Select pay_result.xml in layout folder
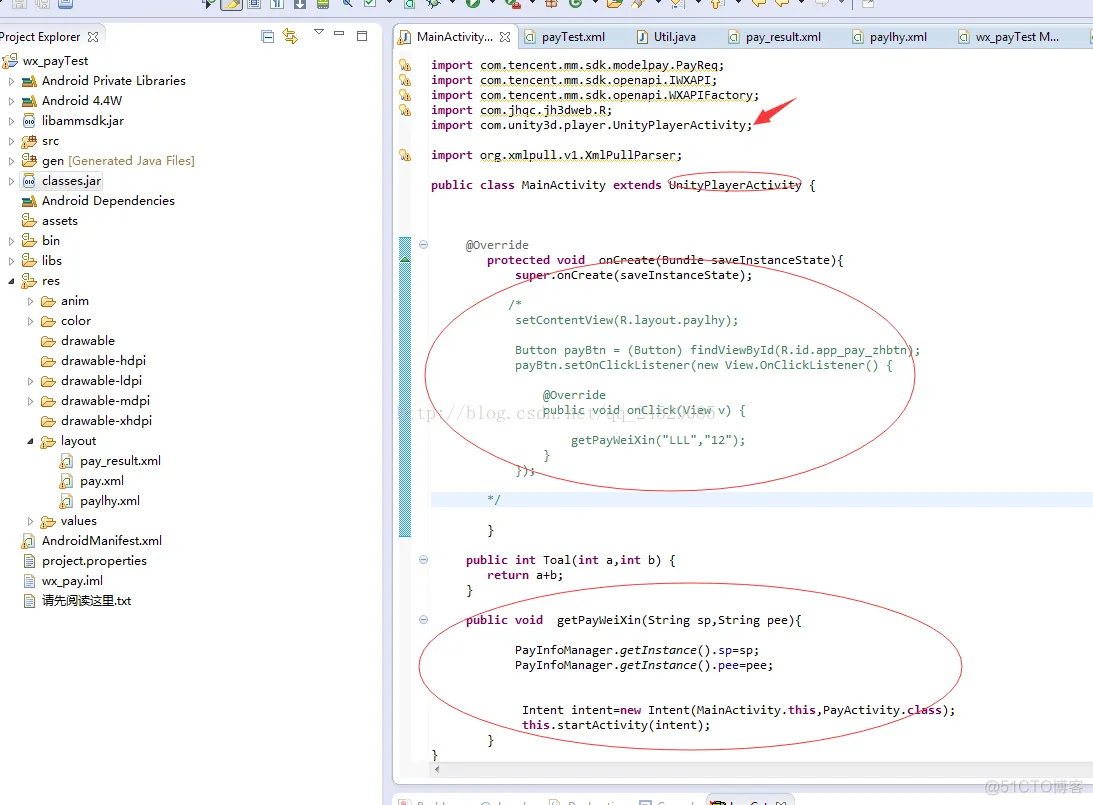This screenshot has width=1093, height=805. (x=120, y=461)
